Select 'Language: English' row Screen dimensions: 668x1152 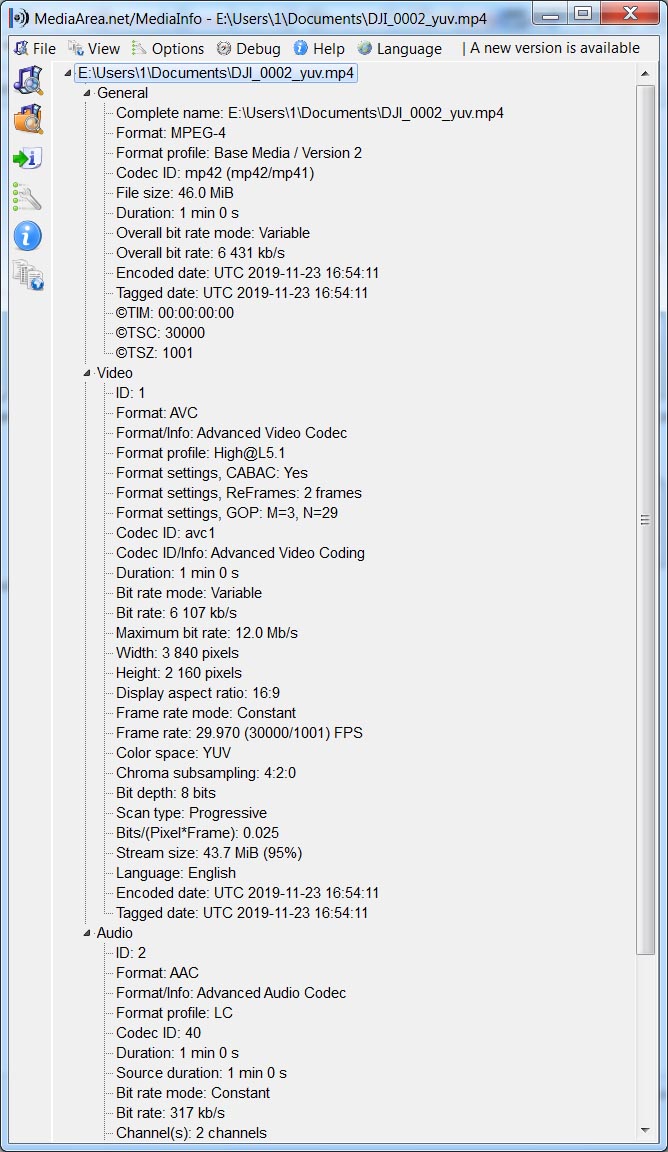coord(176,873)
